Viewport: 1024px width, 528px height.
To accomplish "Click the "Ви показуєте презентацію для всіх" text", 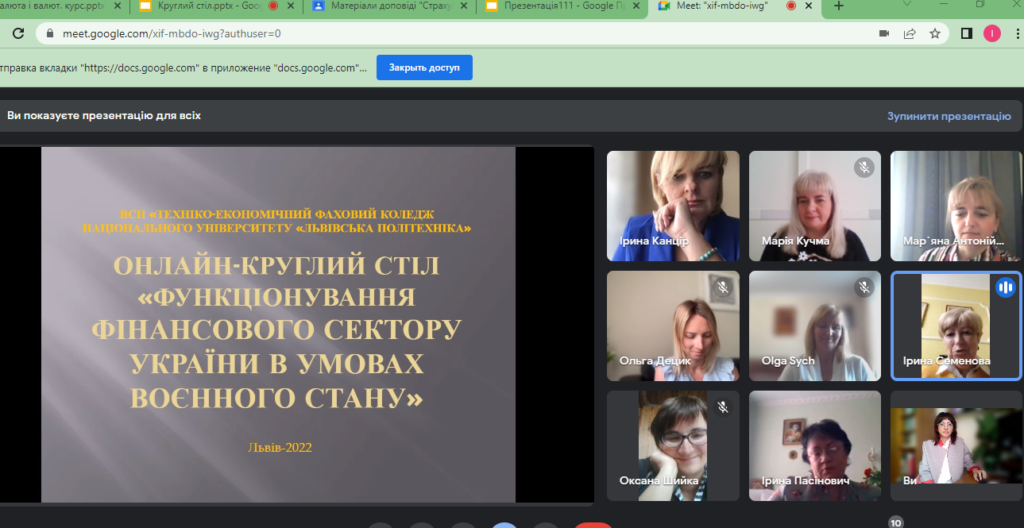I will [104, 116].
